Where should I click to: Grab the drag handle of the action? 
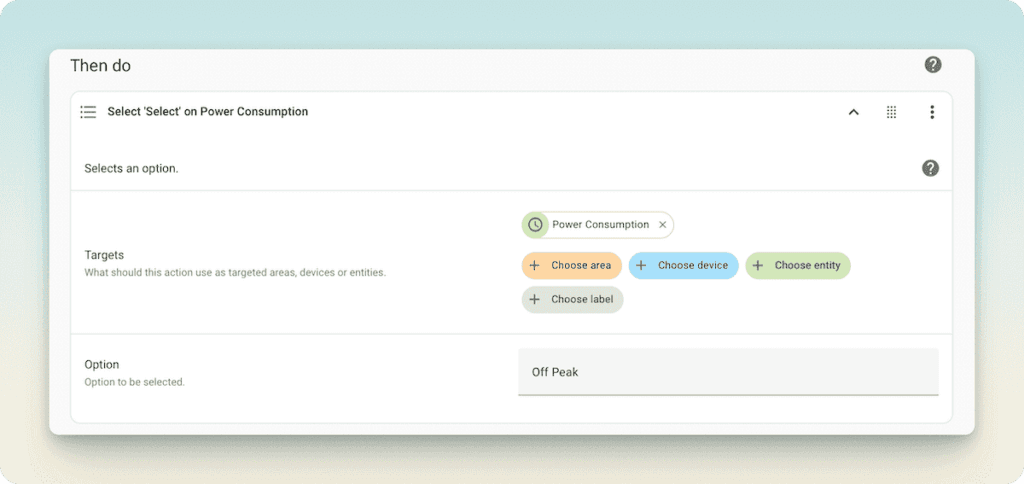pyautogui.click(x=891, y=112)
